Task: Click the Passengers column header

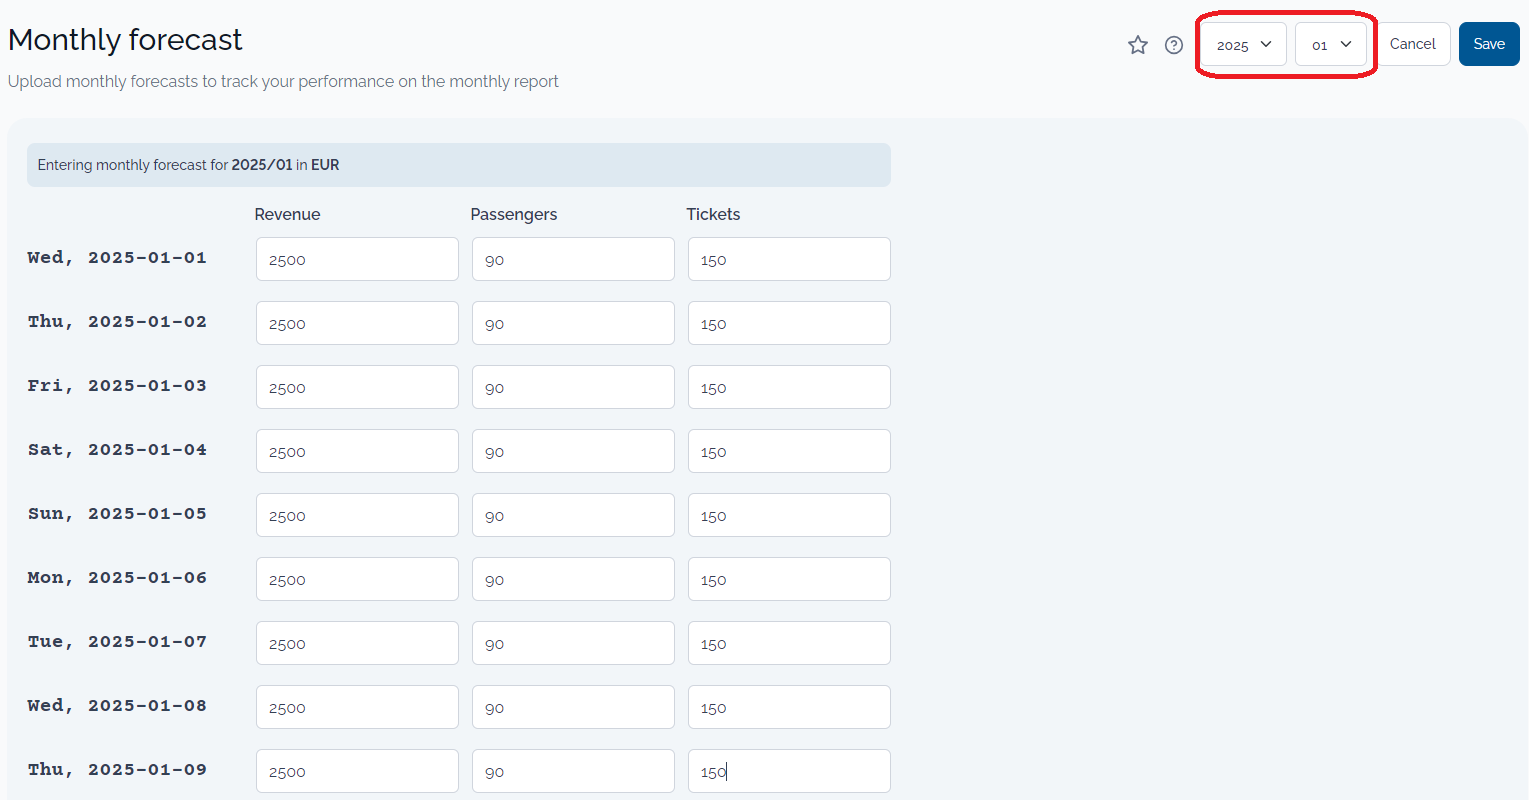Action: point(513,214)
